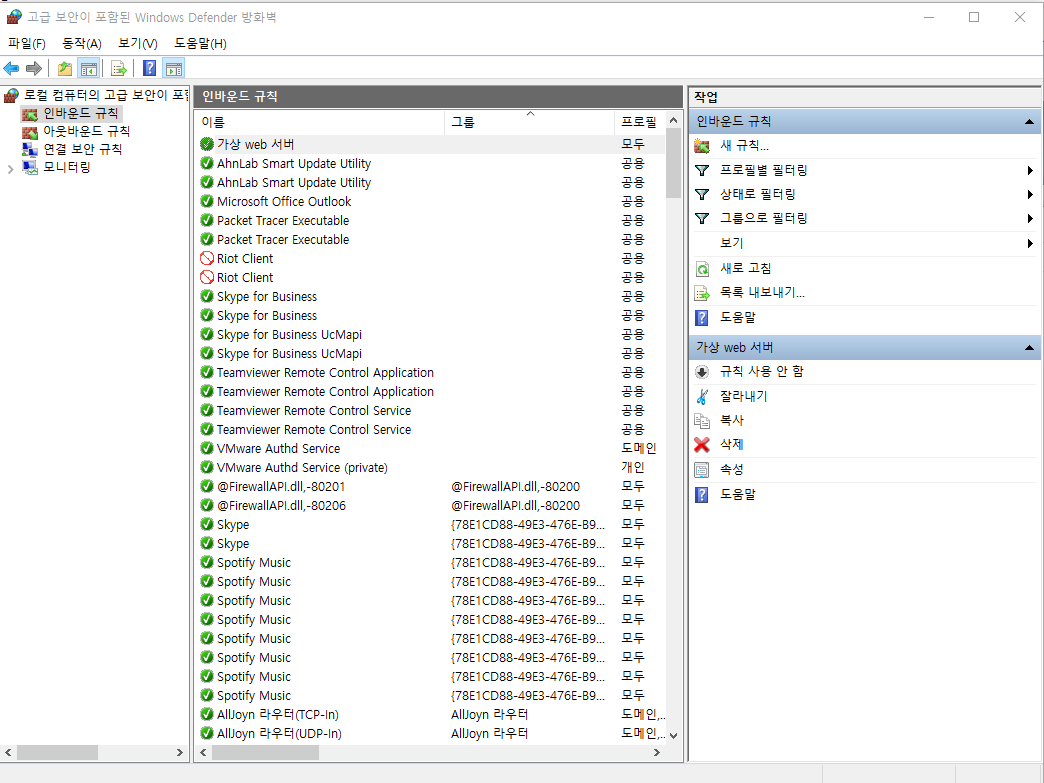The height and width of the screenshot is (783, 1044).
Task: Select 인바운드 규칙 in the tree
Action: 81,113
